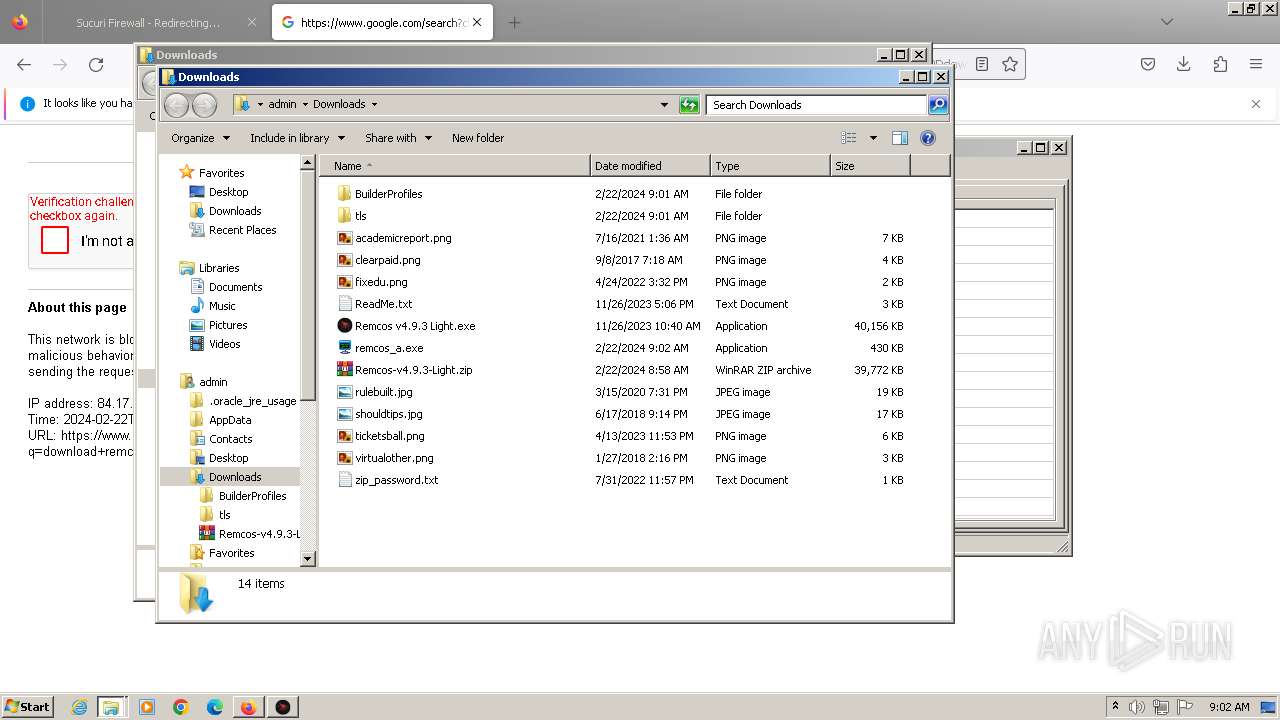Screen dimensions: 1280x720
Task: Open Libraries in navigation pane
Action: [209, 268]
